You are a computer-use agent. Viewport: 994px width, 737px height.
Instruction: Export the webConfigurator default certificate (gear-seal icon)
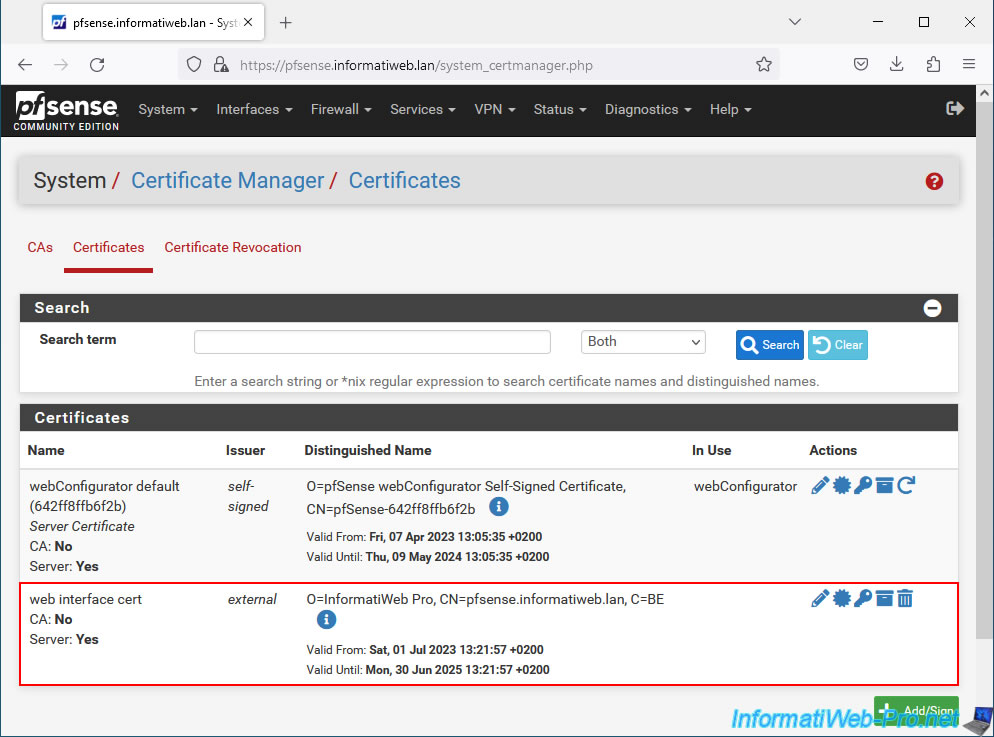click(841, 485)
